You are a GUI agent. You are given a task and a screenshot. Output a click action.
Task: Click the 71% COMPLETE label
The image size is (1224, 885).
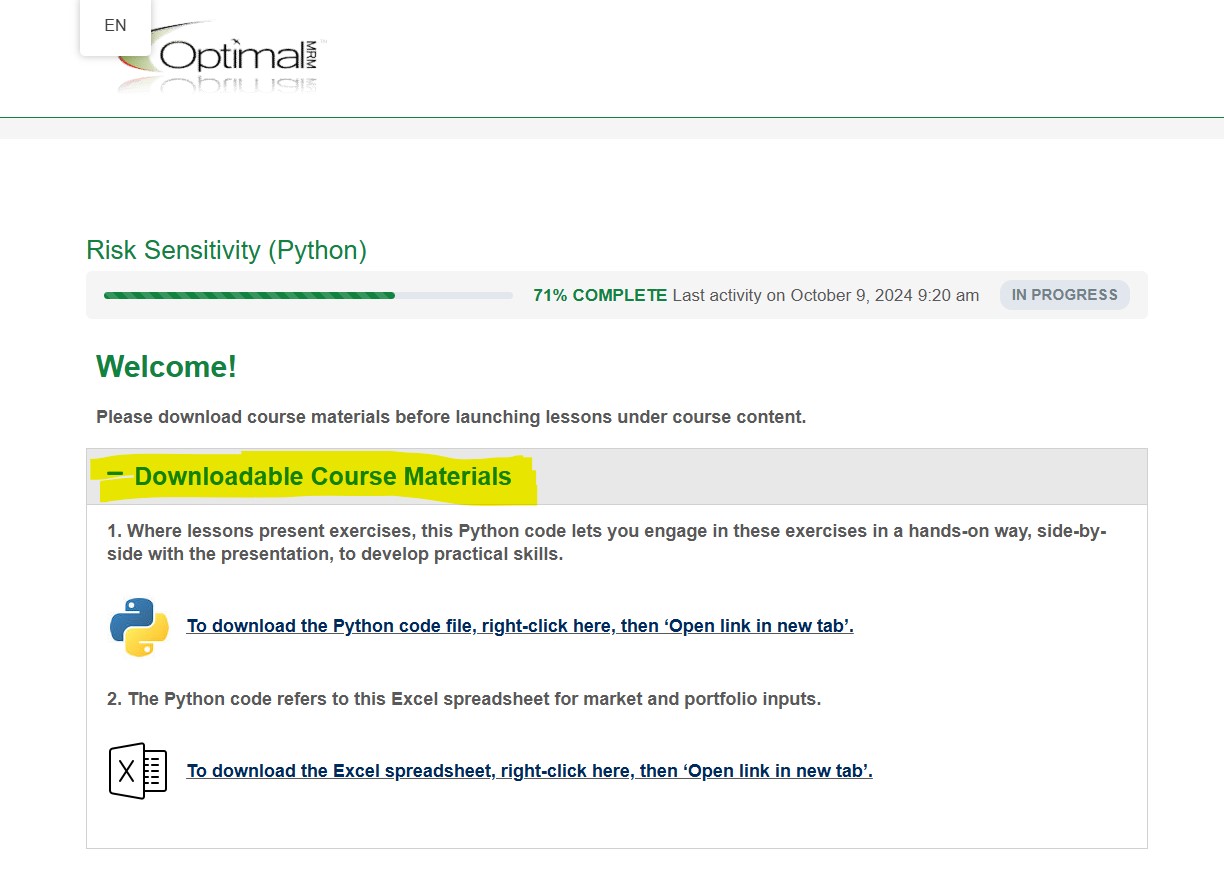click(x=599, y=296)
